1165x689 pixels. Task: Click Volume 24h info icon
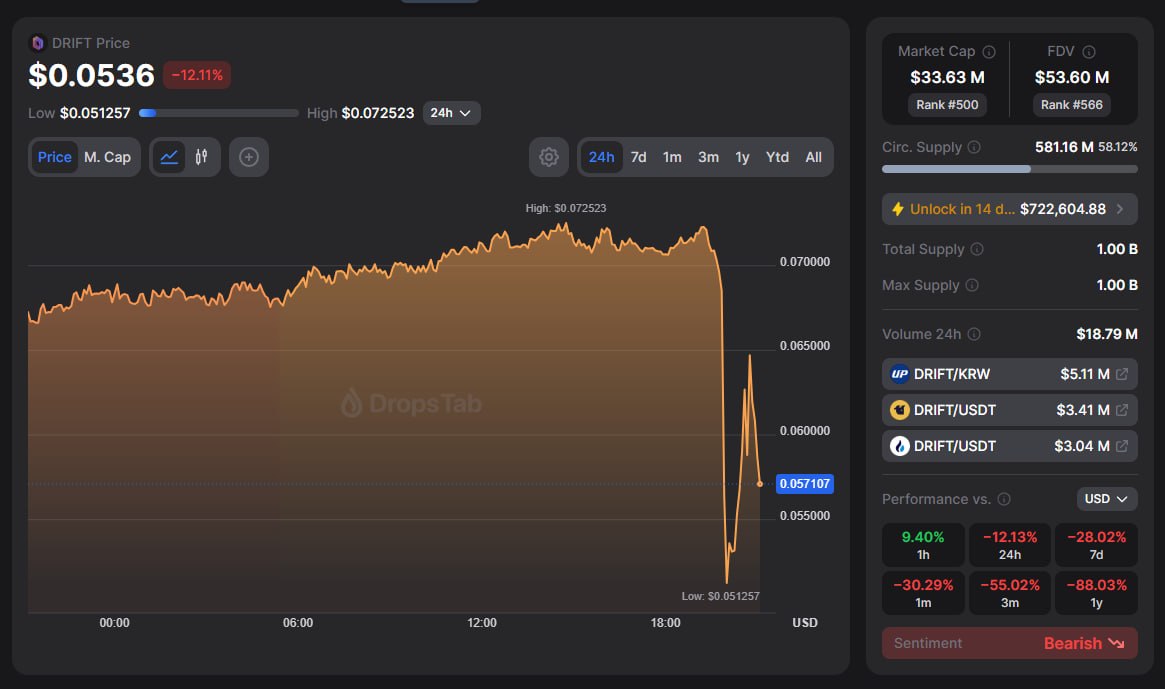coord(974,334)
